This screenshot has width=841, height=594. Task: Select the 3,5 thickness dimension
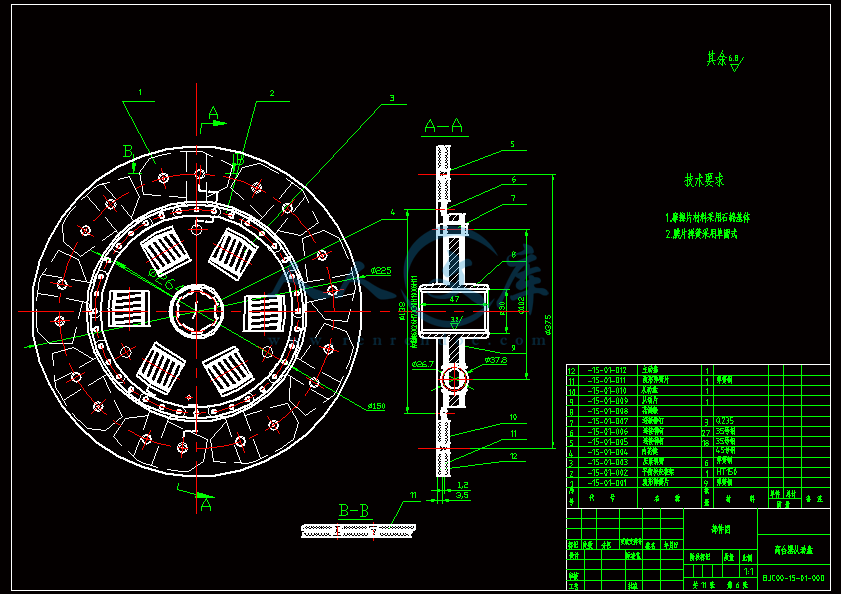click(x=463, y=495)
